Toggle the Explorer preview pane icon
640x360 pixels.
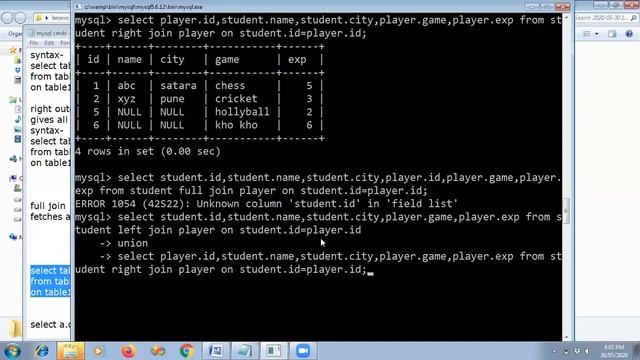point(612,34)
